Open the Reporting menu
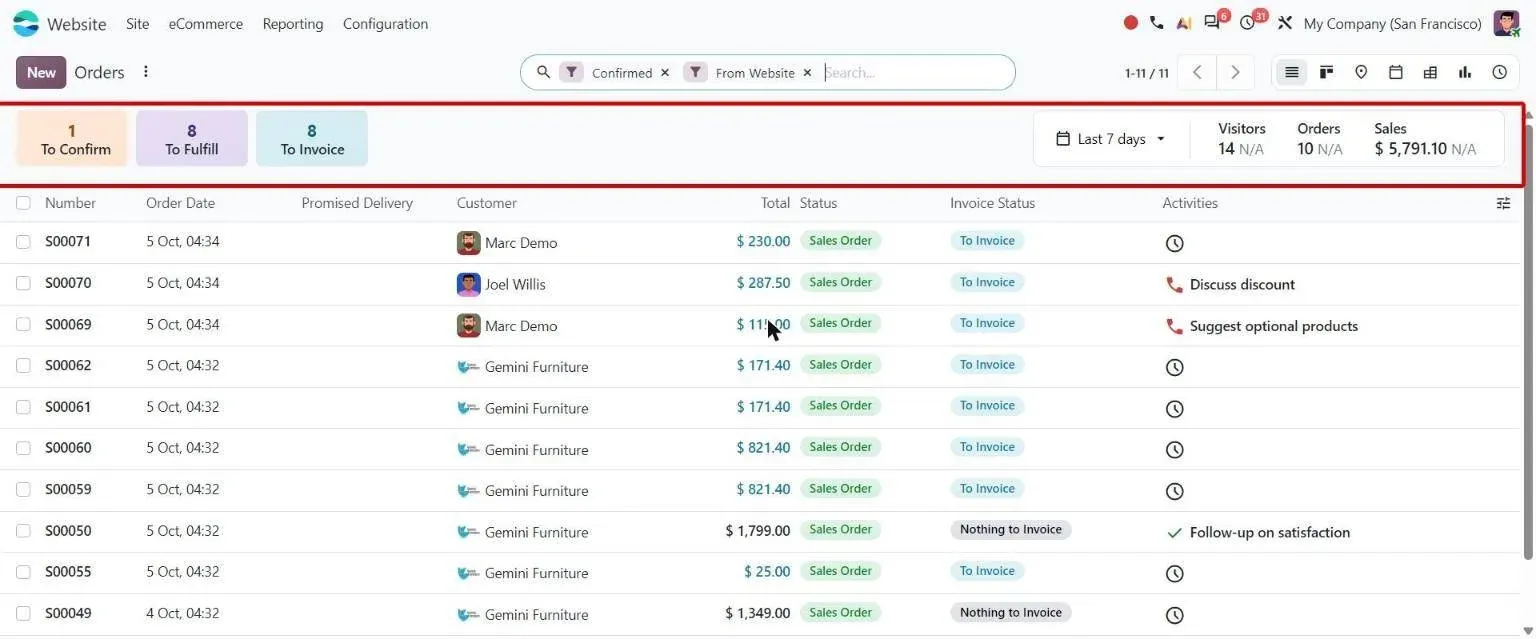Viewport: 1536px width, 639px height. (x=293, y=23)
